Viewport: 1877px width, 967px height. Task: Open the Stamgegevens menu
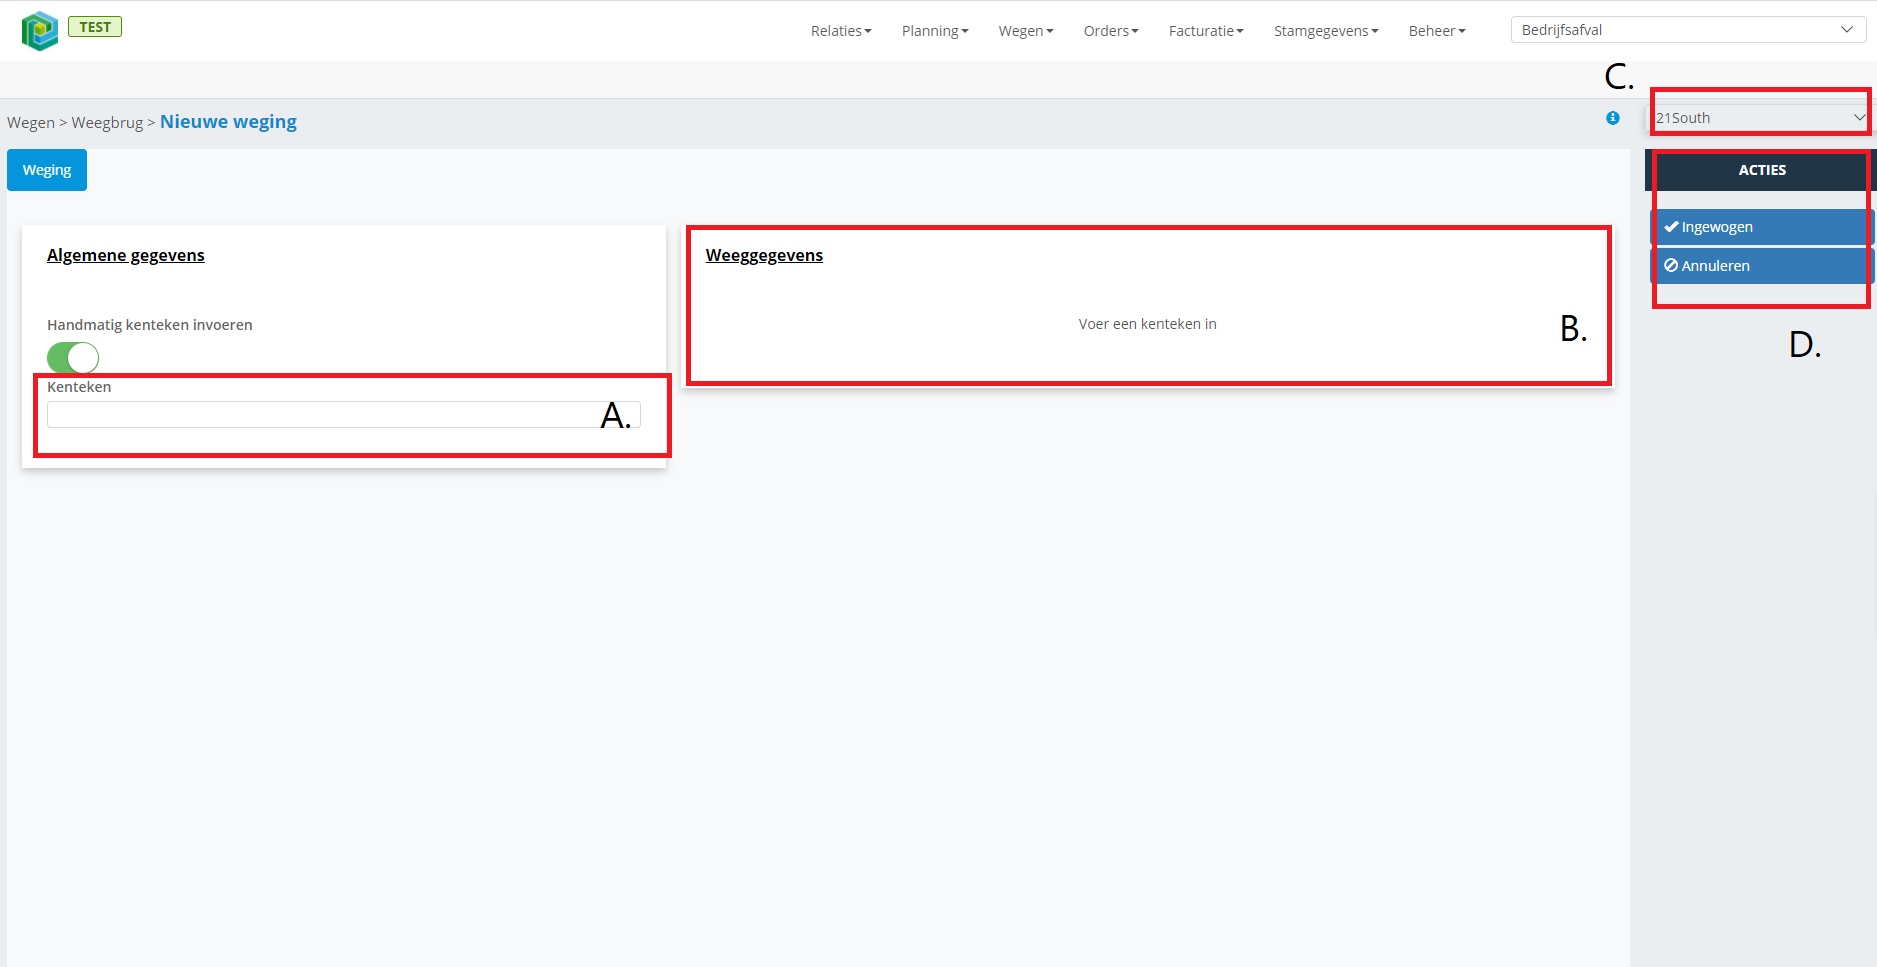(x=1326, y=31)
